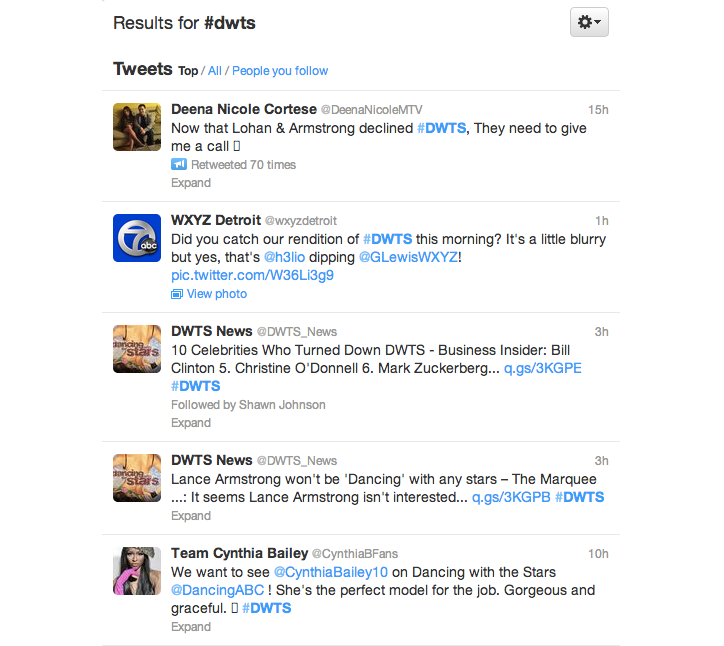This screenshot has width=724, height=646.
Task: Click the Deena Nicole Cortese name
Action: point(244,109)
